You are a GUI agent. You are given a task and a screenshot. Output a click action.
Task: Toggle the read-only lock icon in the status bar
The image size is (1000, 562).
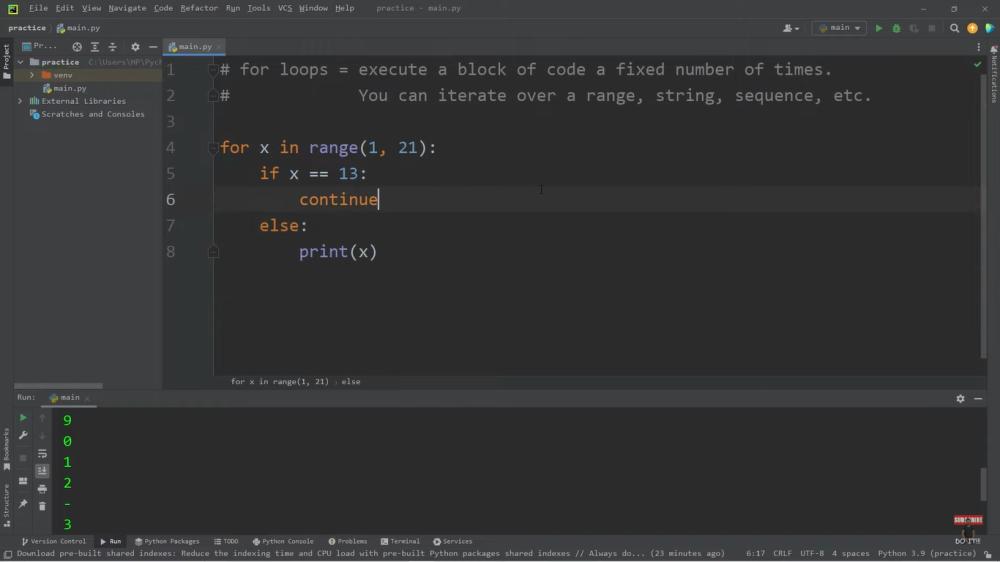click(988, 554)
